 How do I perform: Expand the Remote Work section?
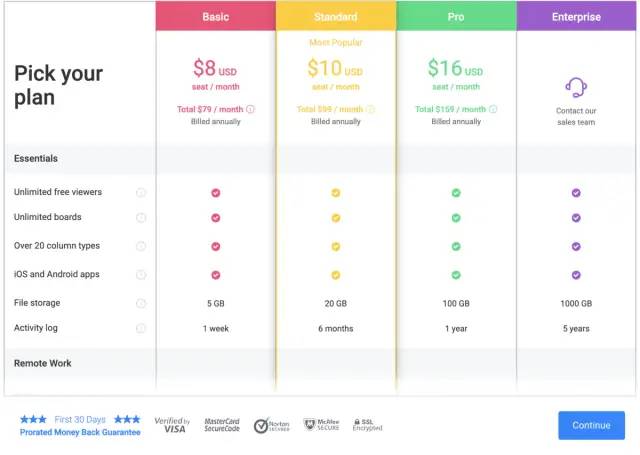tap(43, 363)
